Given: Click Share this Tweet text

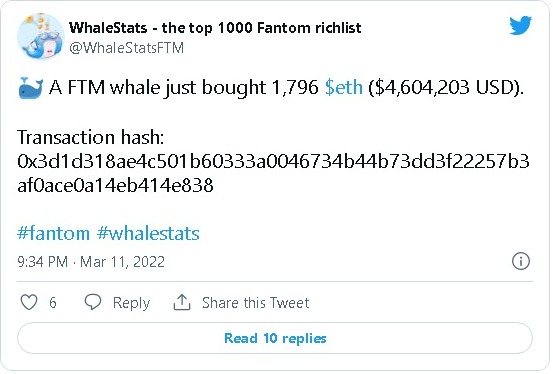Looking at the screenshot, I should 255,303.
